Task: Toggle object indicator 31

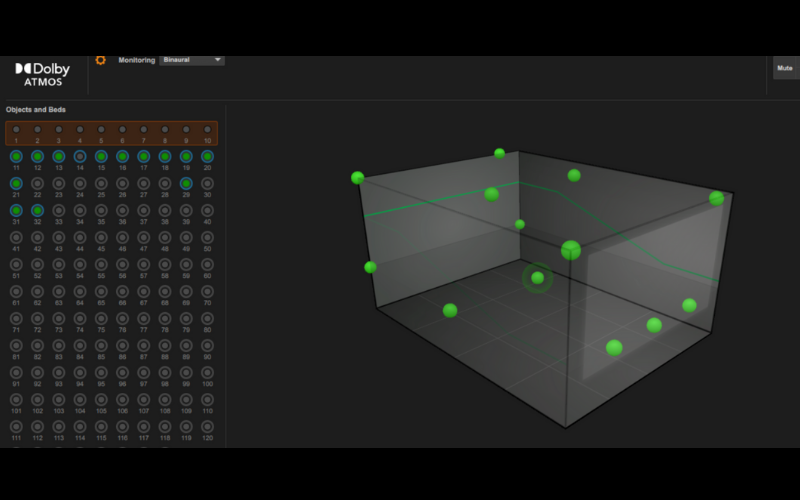Action: [x=16, y=211]
